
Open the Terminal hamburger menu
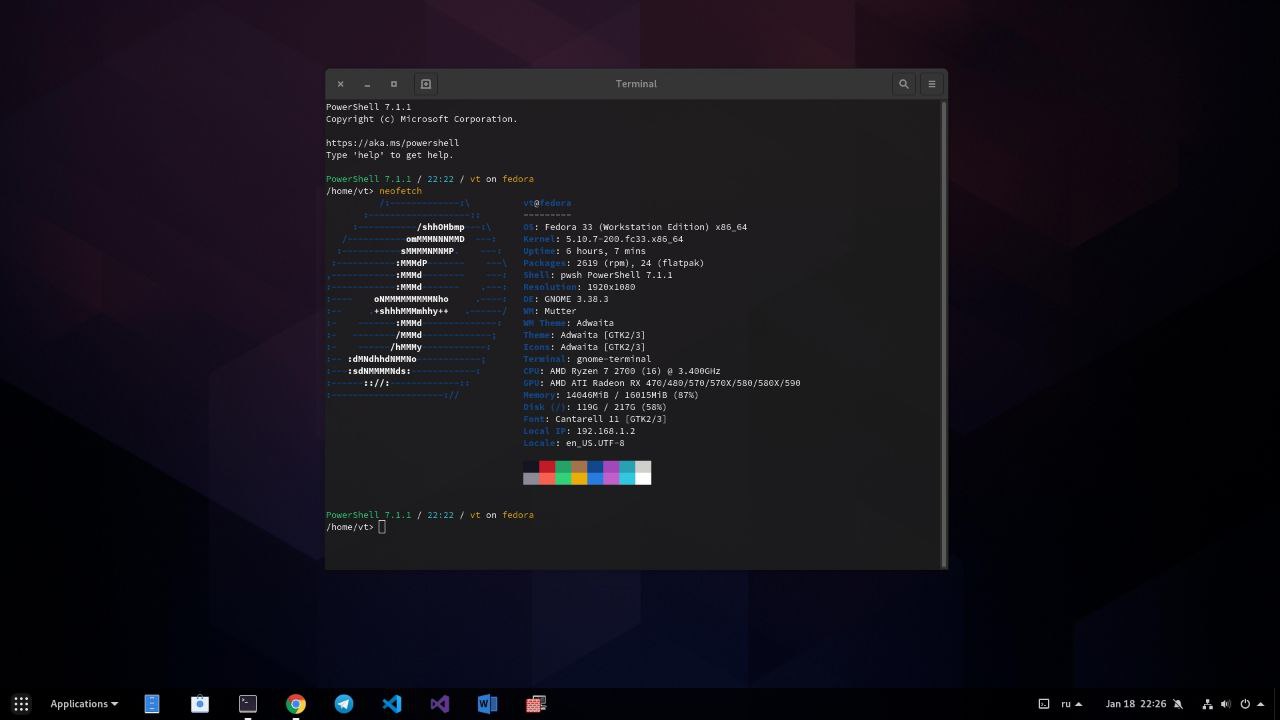(931, 84)
